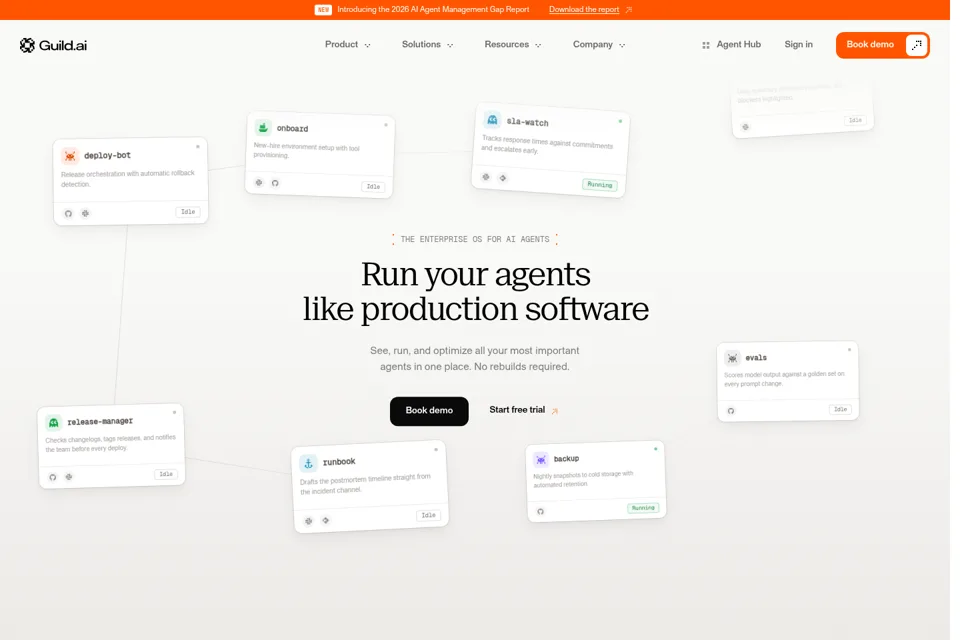Expand the Company menu
Screen dimensions: 960x640
pyautogui.click(x=599, y=45)
